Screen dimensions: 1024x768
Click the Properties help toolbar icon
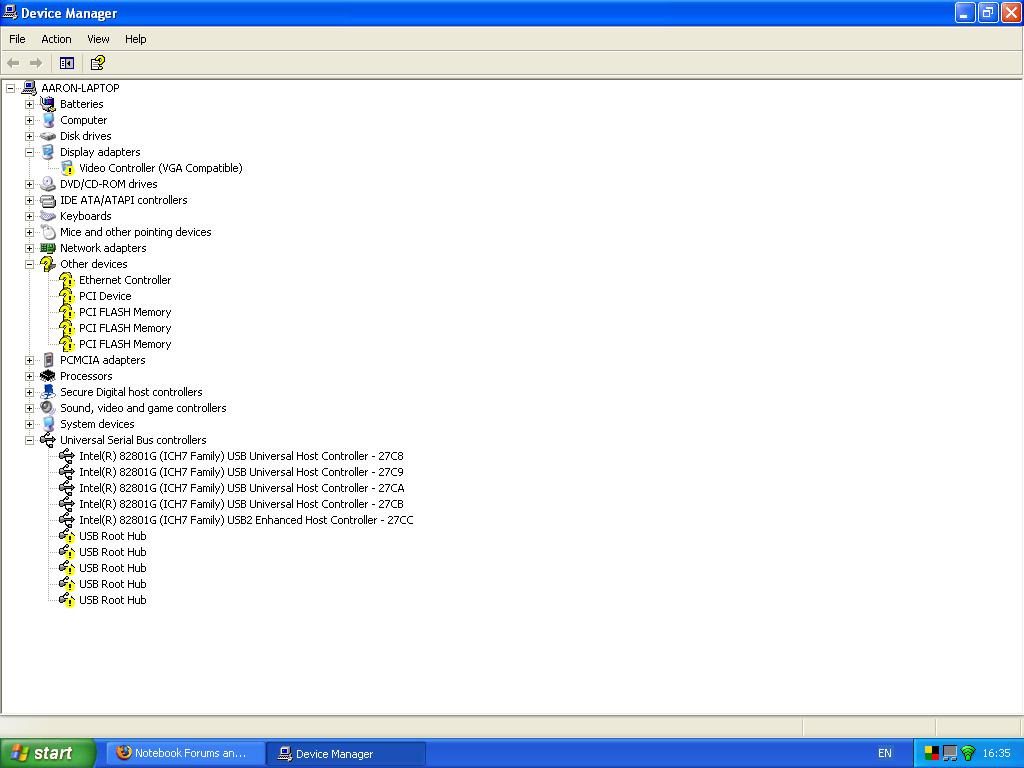pos(97,63)
